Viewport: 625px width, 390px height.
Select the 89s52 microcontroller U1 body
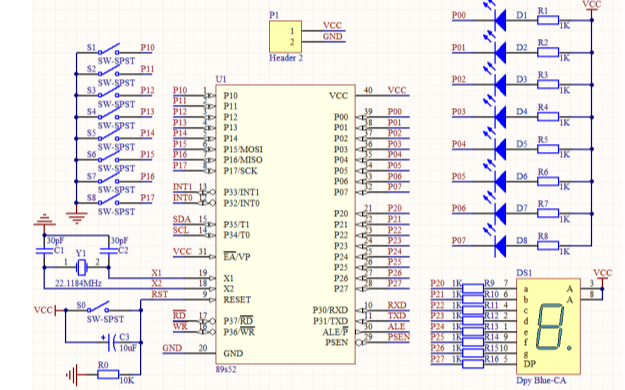285,224
